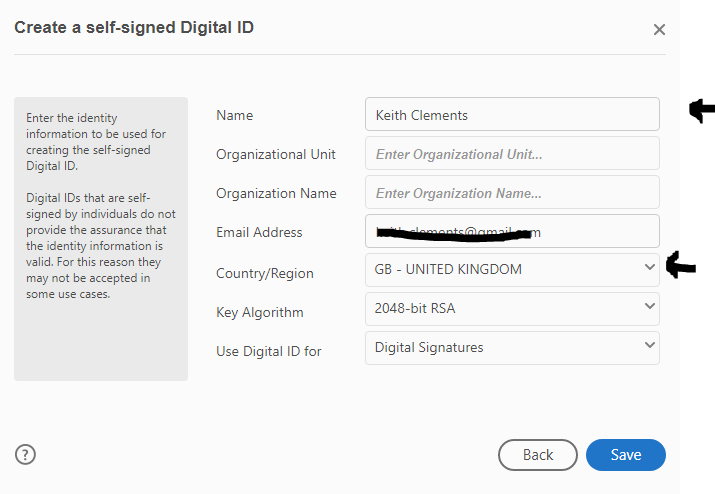Click the Key Algorithm label text
Image resolution: width=715 pixels, height=494 pixels.
[x=259, y=312]
